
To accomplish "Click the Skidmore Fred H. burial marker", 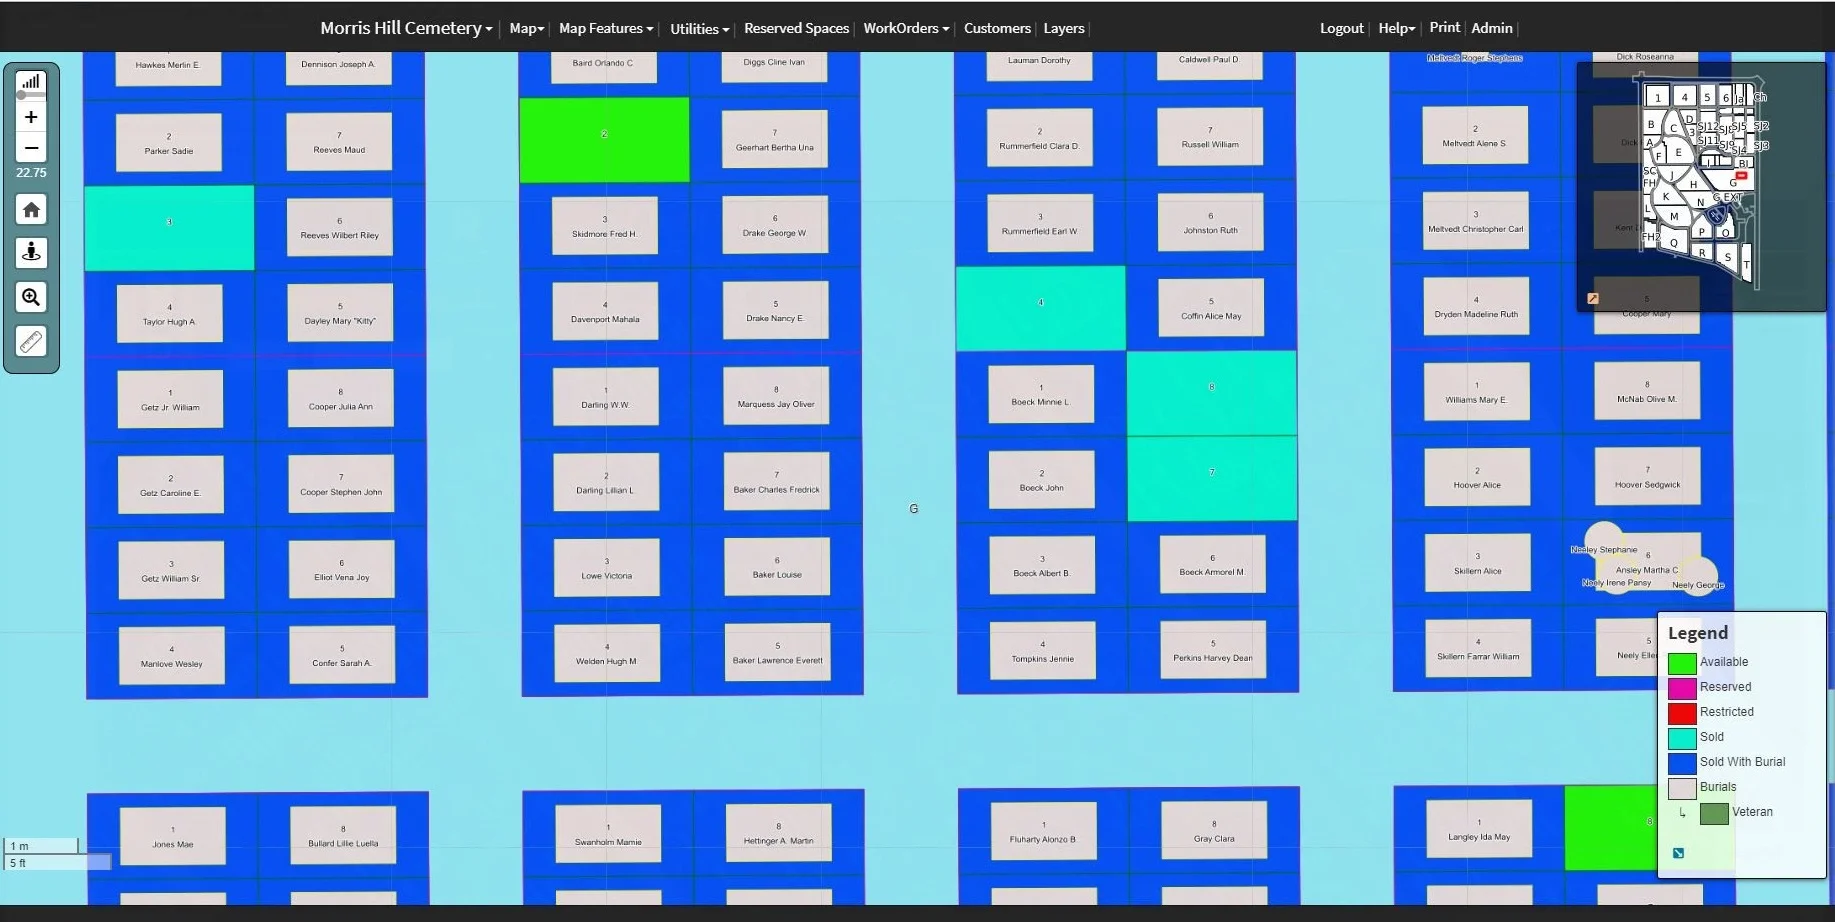I will click(x=604, y=226).
